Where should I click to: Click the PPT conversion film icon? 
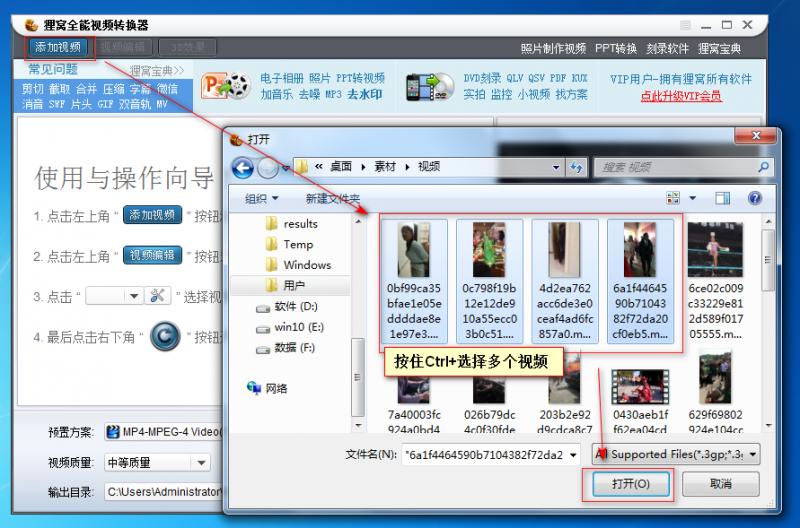point(225,86)
